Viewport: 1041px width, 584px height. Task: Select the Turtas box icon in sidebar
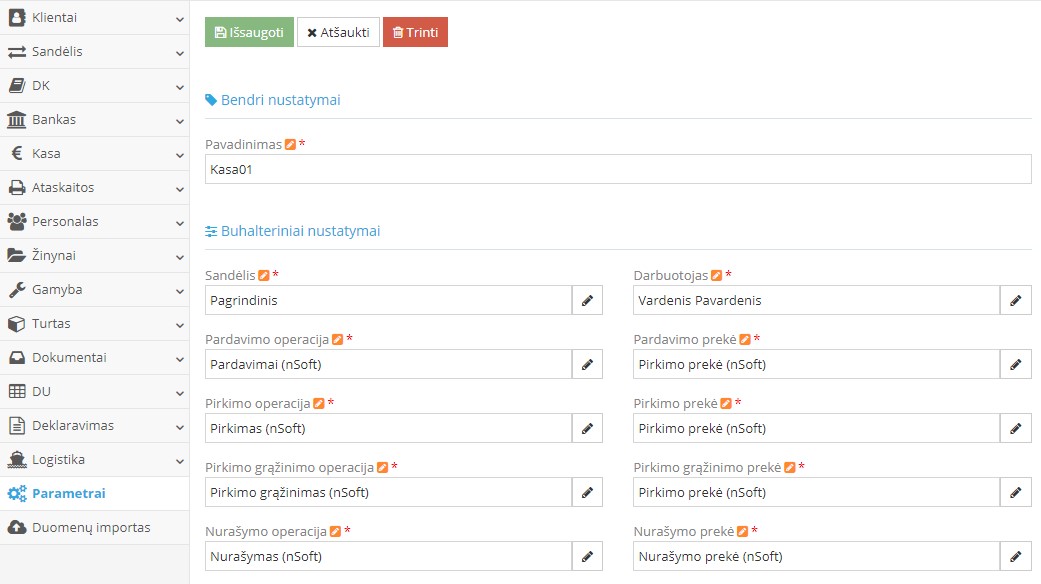click(x=18, y=323)
